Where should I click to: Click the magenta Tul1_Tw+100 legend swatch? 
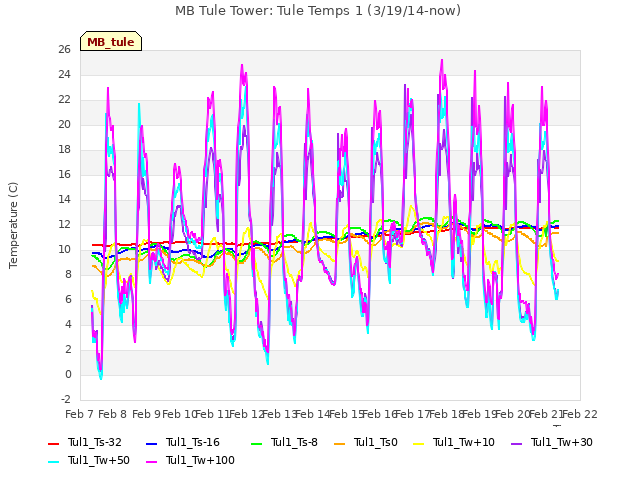[151, 461]
